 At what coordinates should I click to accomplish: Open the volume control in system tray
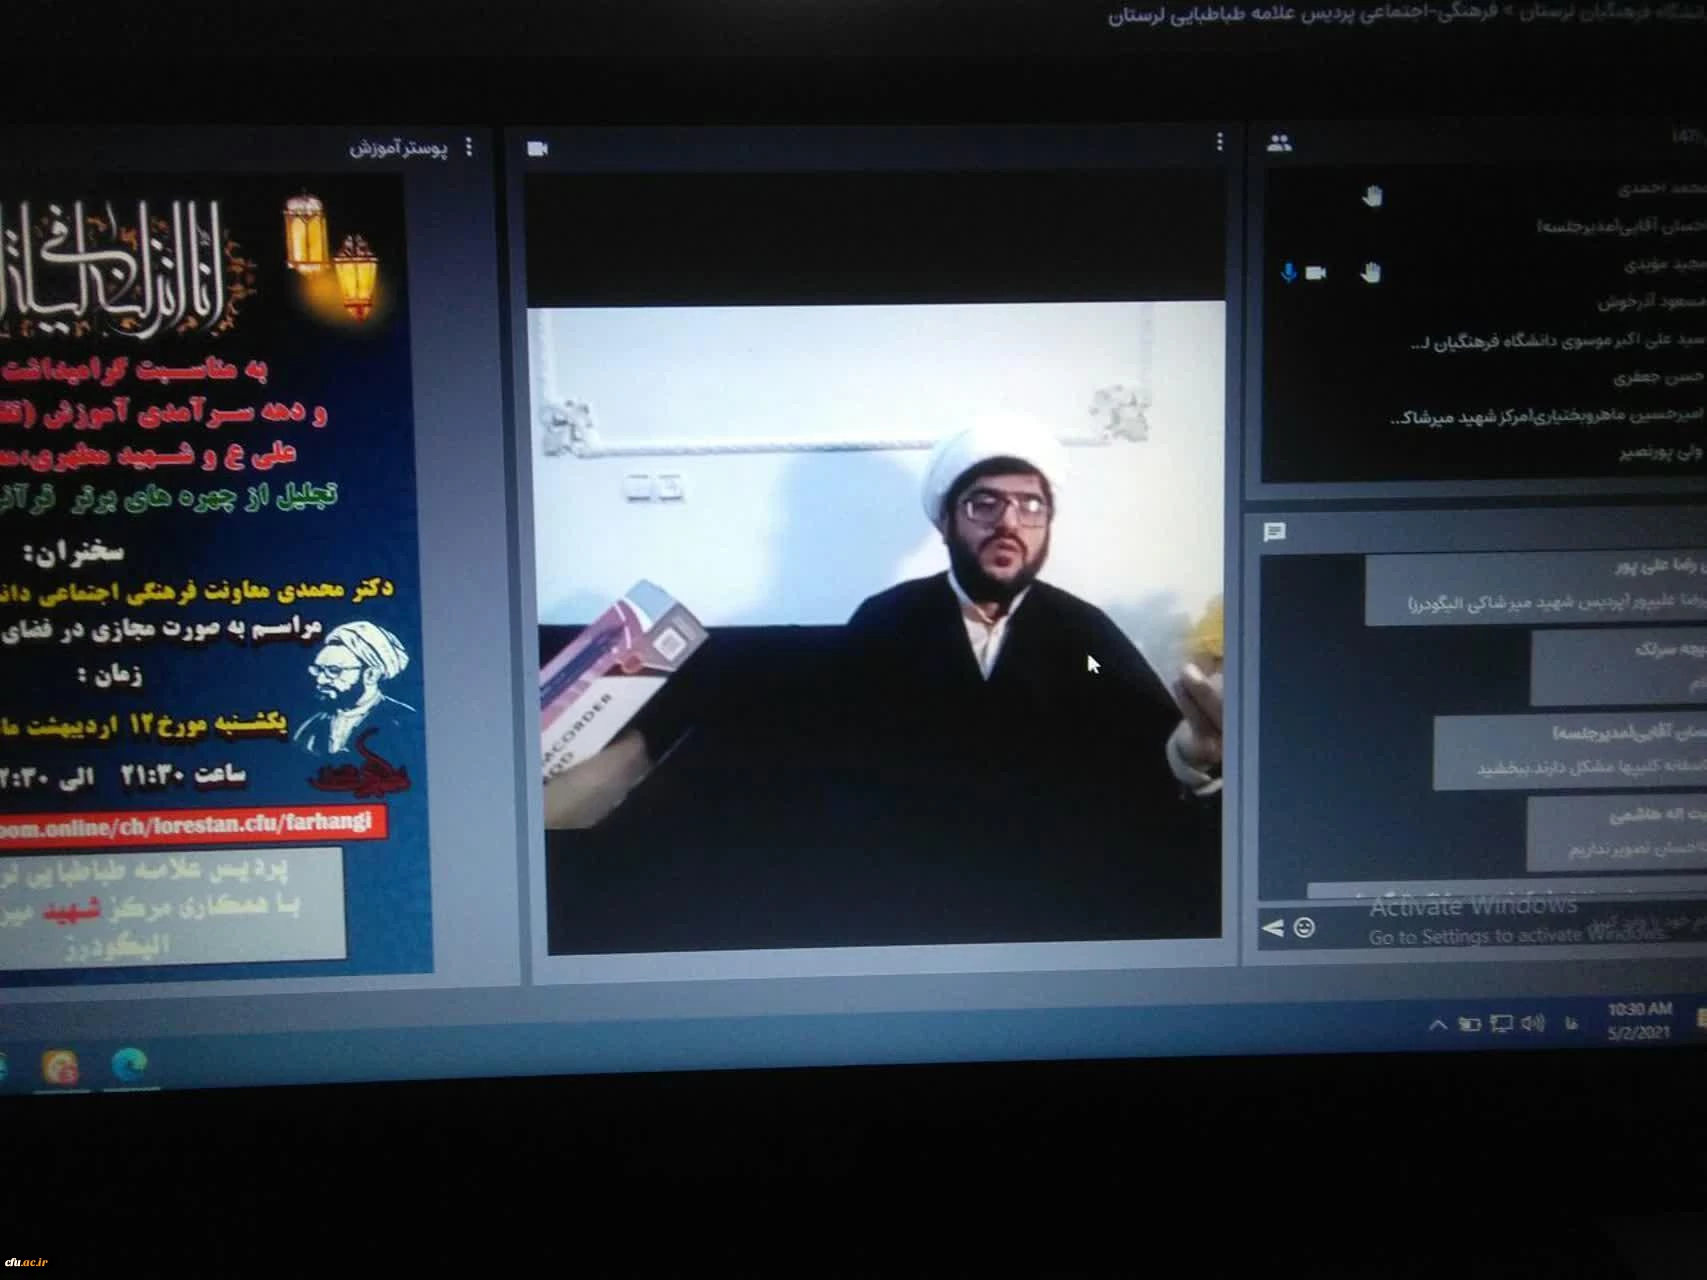pos(1533,1023)
